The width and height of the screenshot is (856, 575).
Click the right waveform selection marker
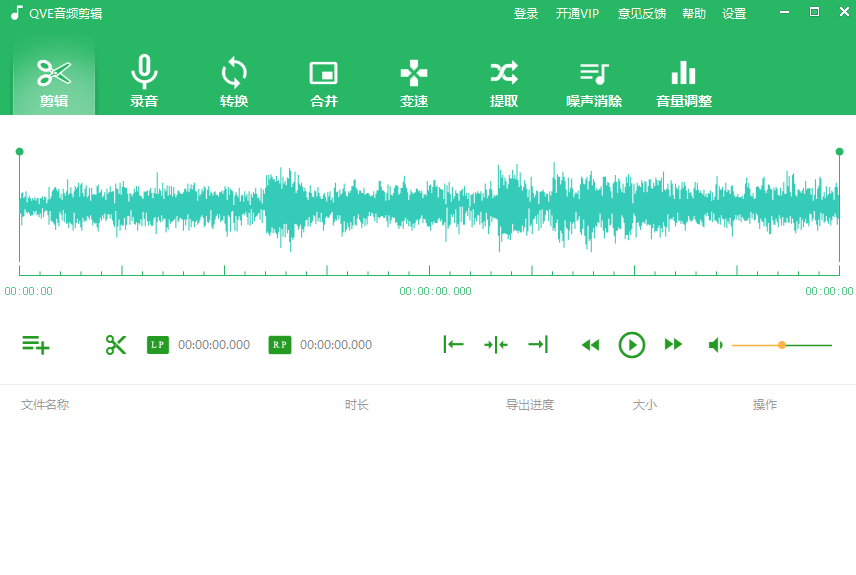pyautogui.click(x=840, y=151)
